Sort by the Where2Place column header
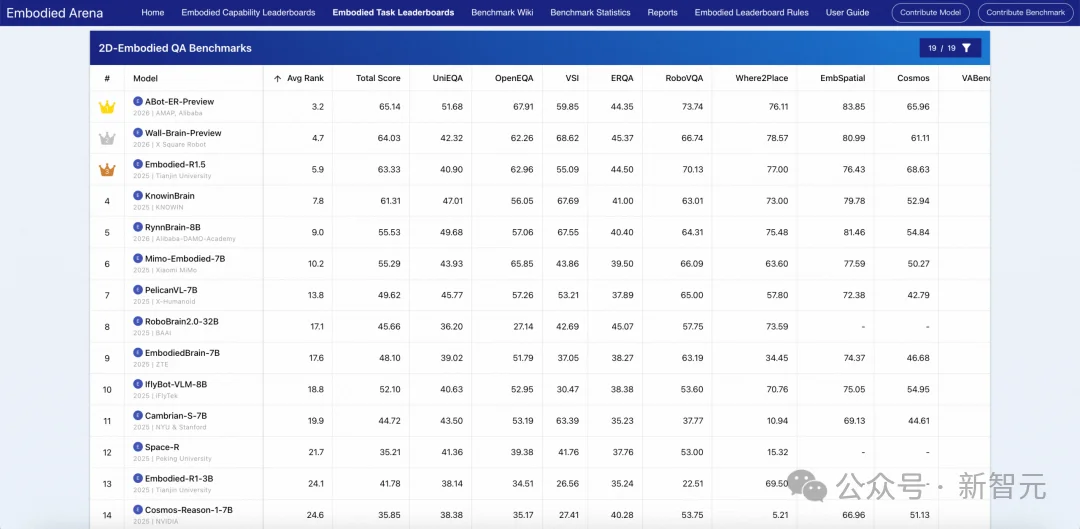 point(762,79)
